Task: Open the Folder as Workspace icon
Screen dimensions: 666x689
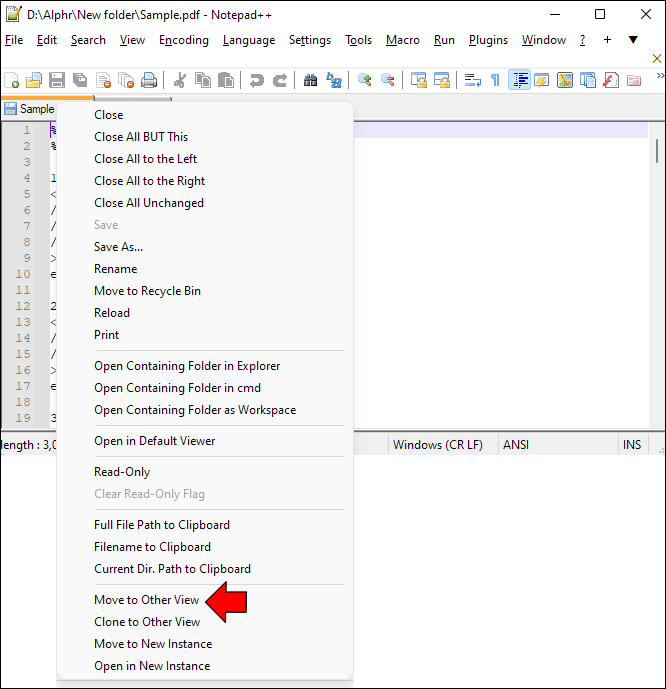Action: tap(634, 80)
